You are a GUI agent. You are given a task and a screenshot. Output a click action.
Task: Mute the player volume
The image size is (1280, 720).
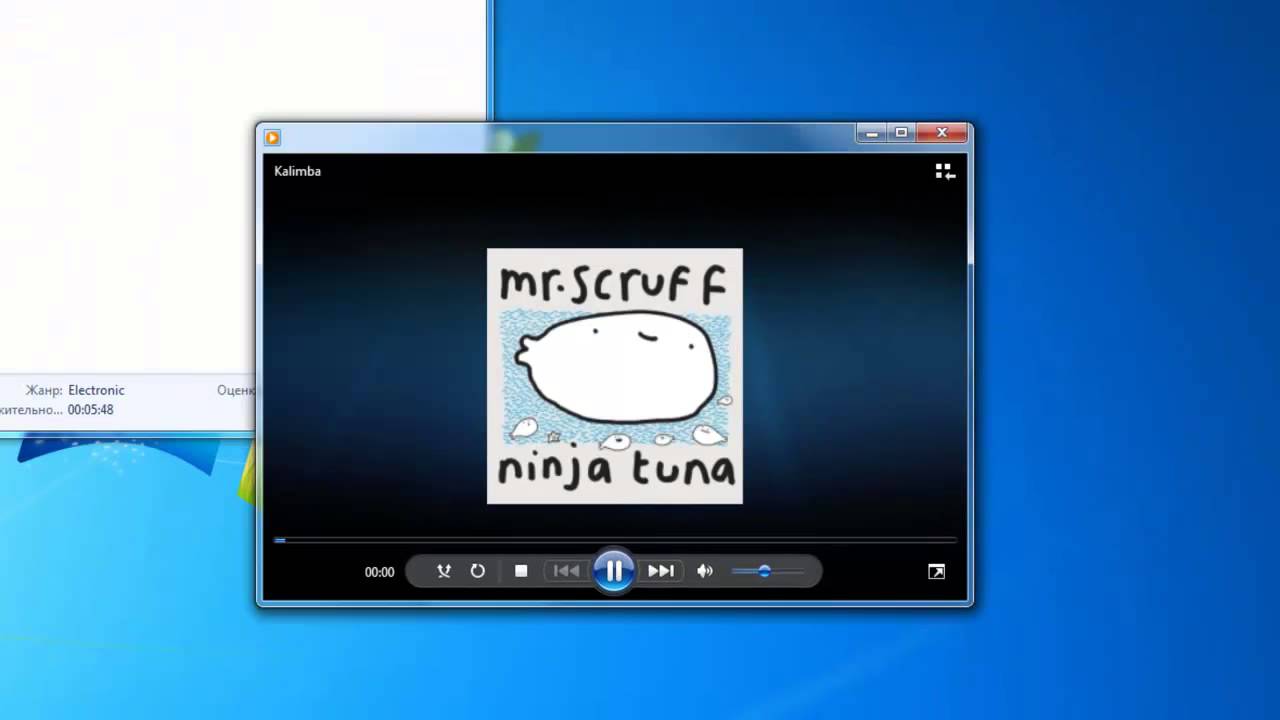(705, 571)
